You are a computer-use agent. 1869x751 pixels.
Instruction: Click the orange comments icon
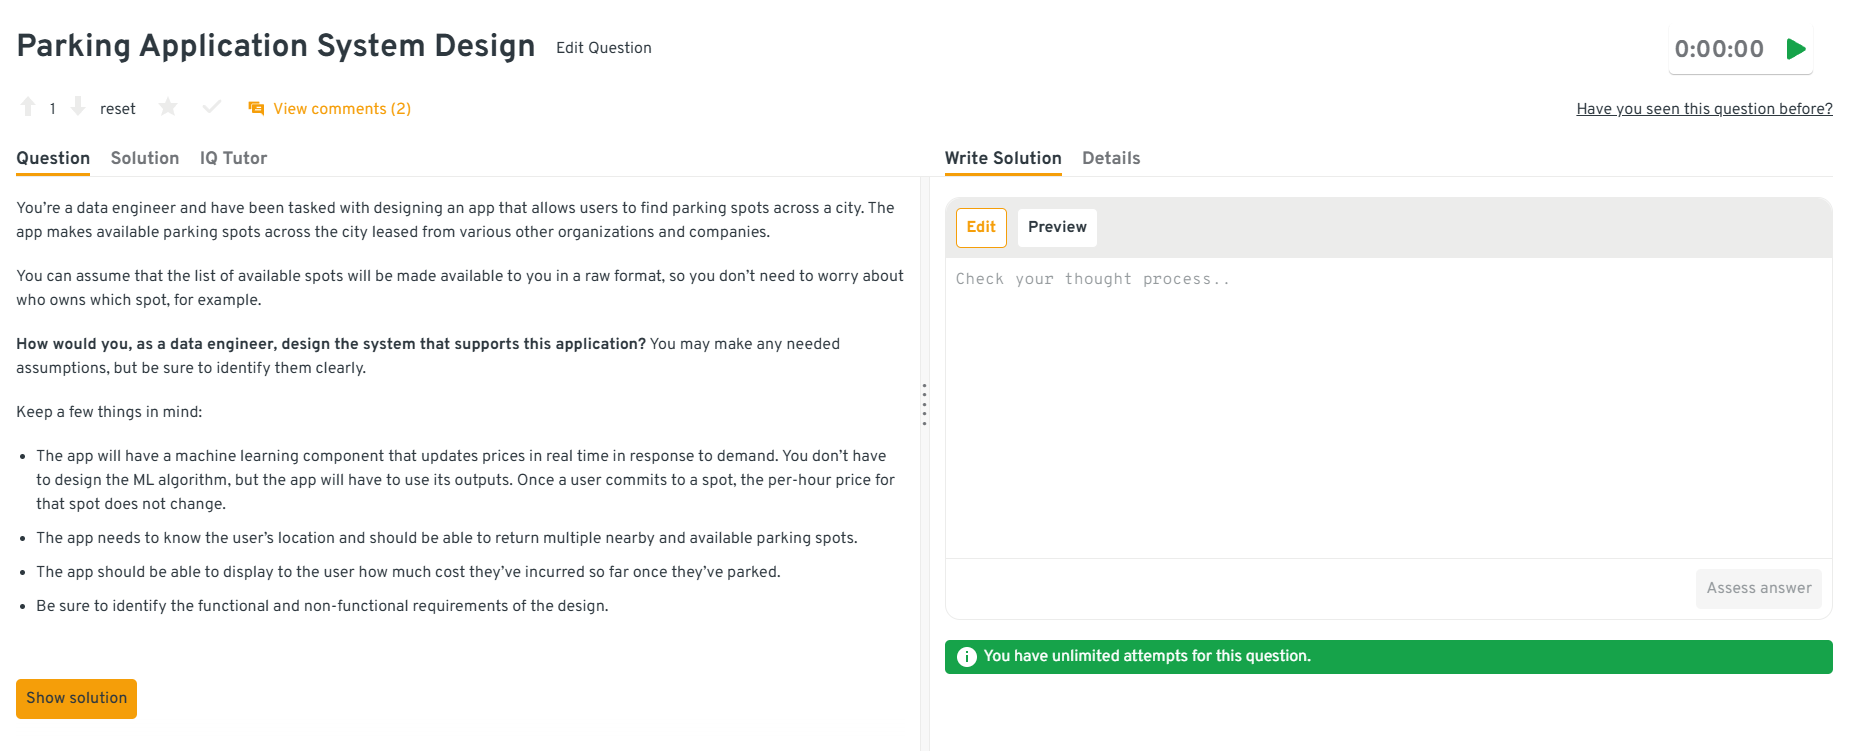pyautogui.click(x=256, y=108)
